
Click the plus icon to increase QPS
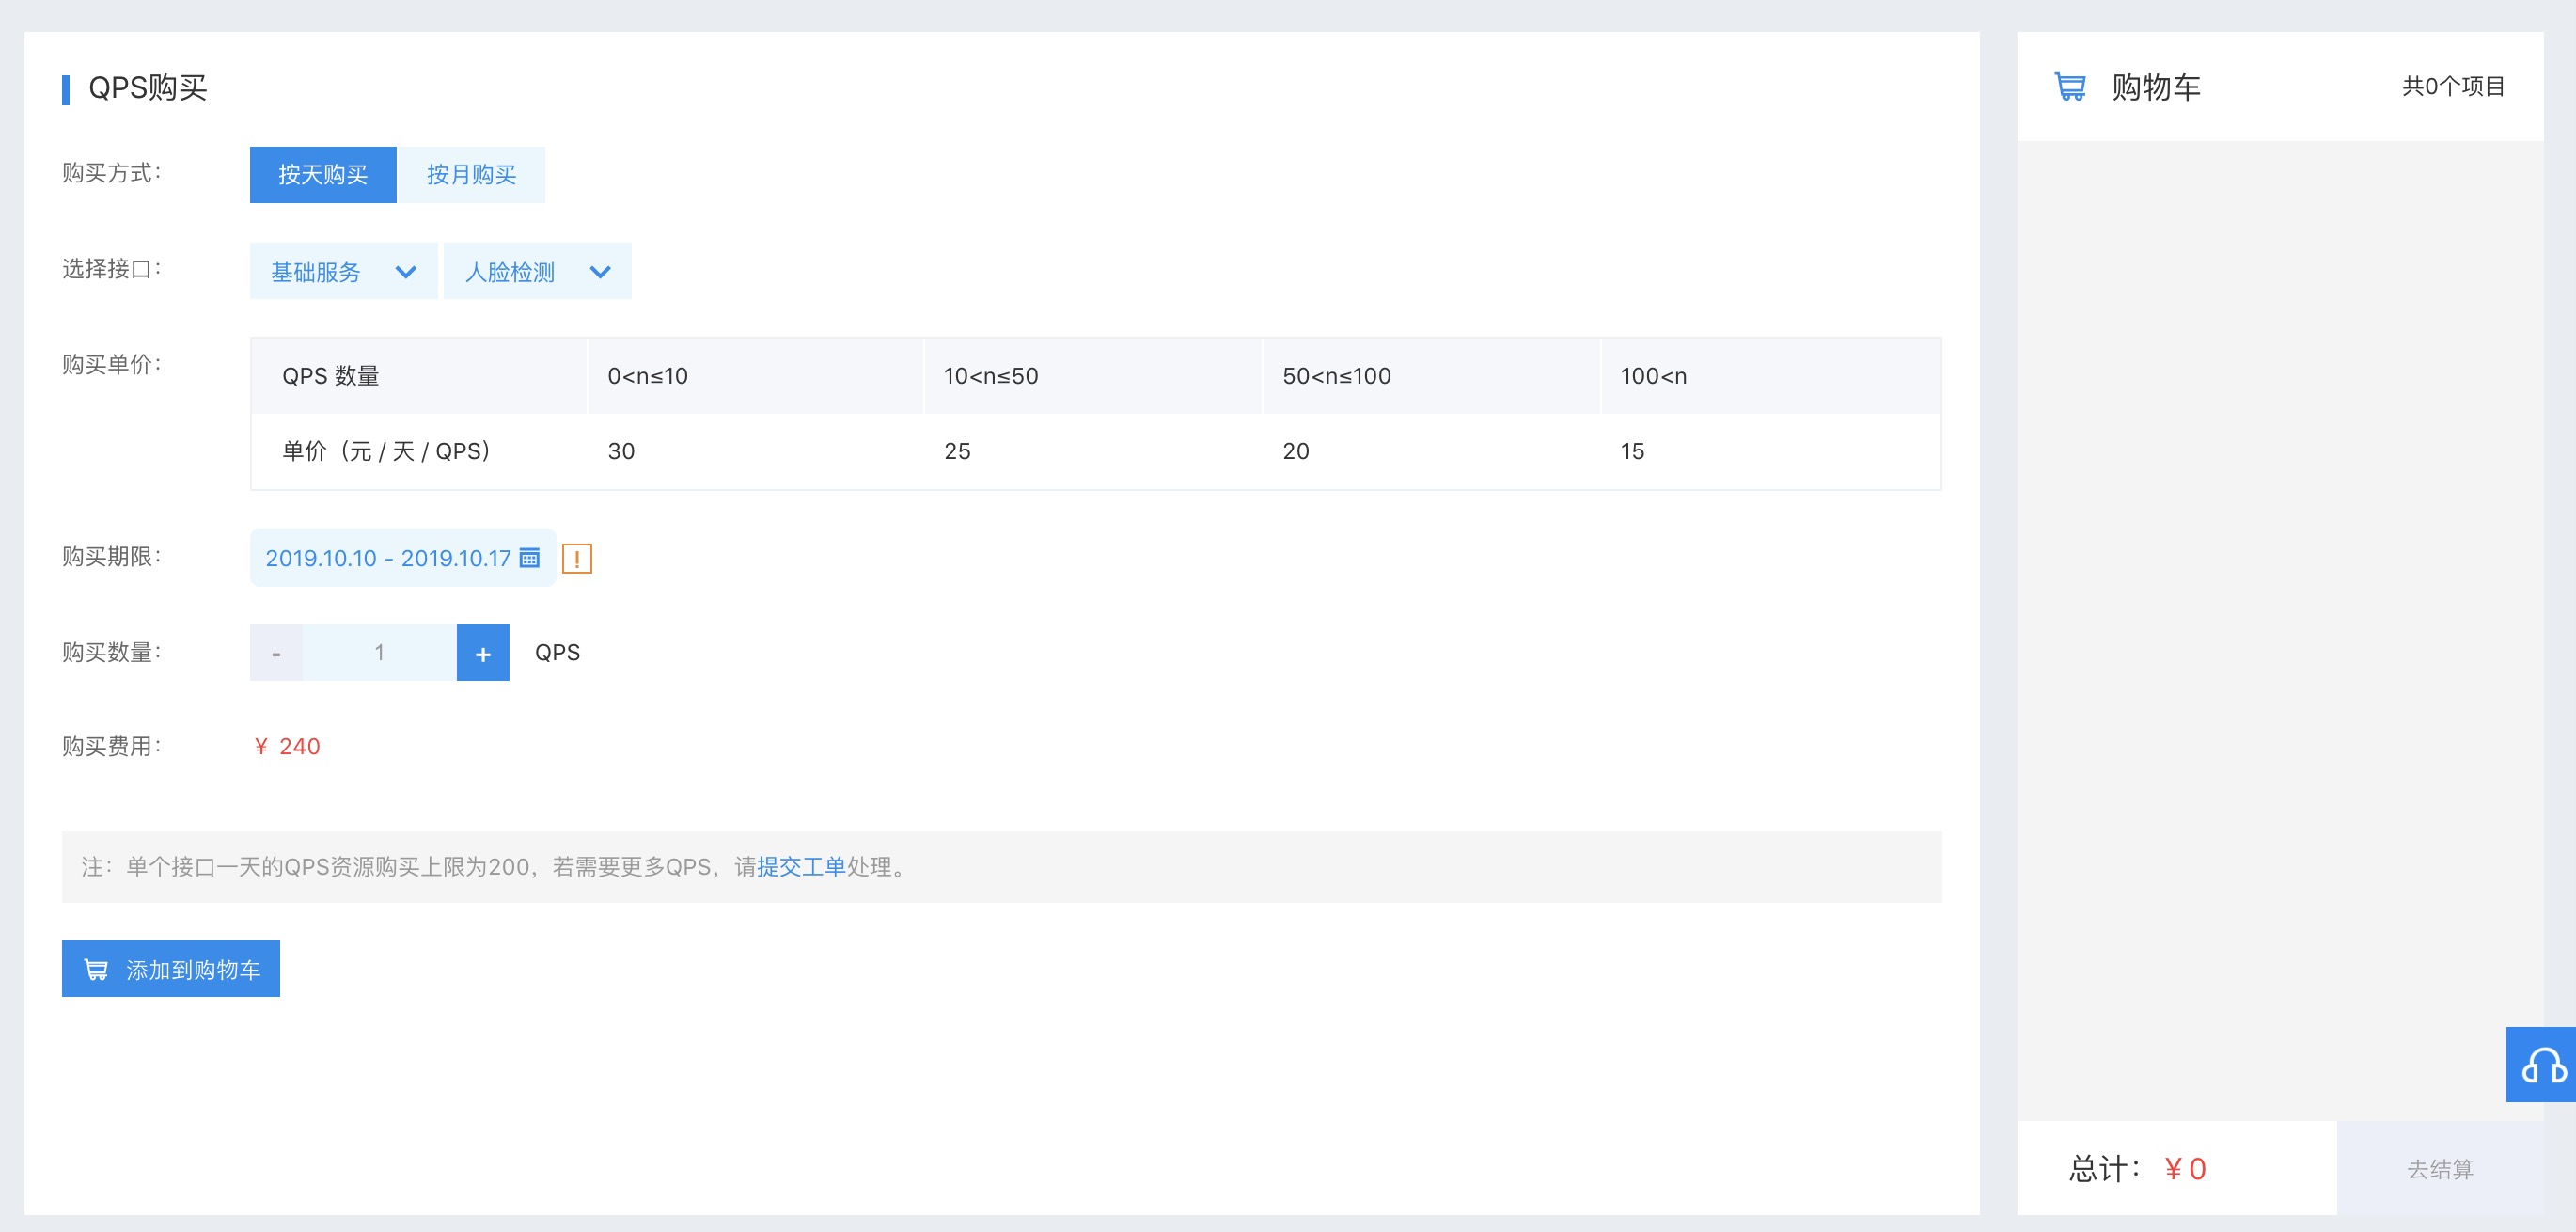point(483,653)
